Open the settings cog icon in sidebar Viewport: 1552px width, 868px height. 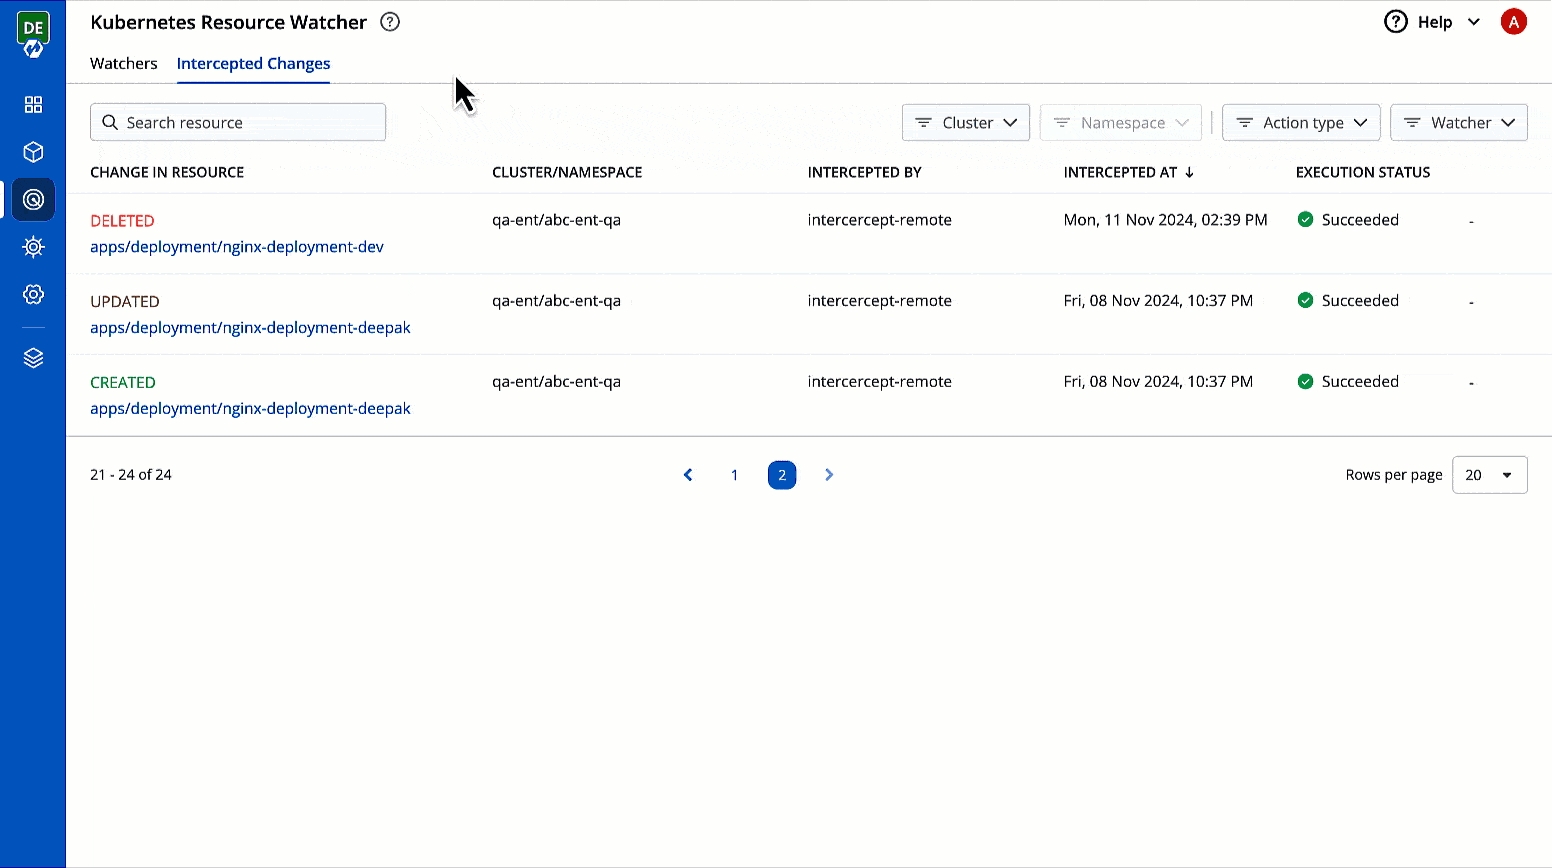click(33, 294)
